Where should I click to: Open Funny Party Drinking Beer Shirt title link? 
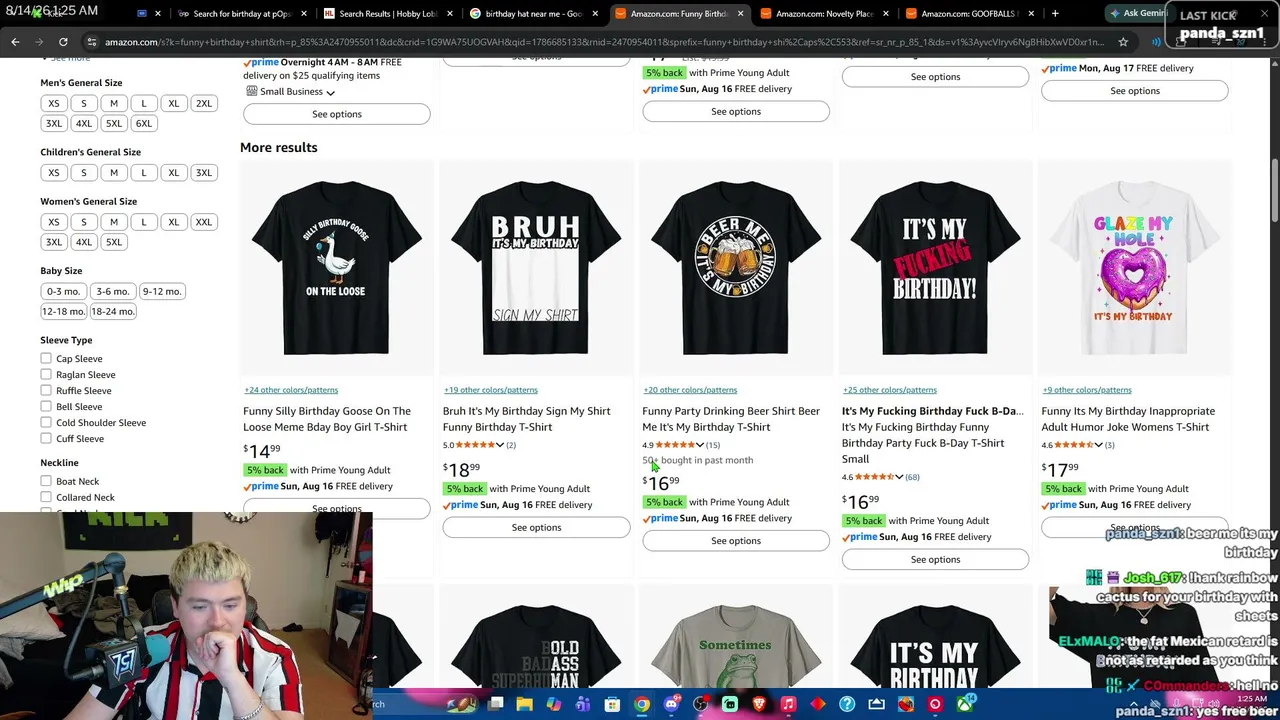pos(731,419)
